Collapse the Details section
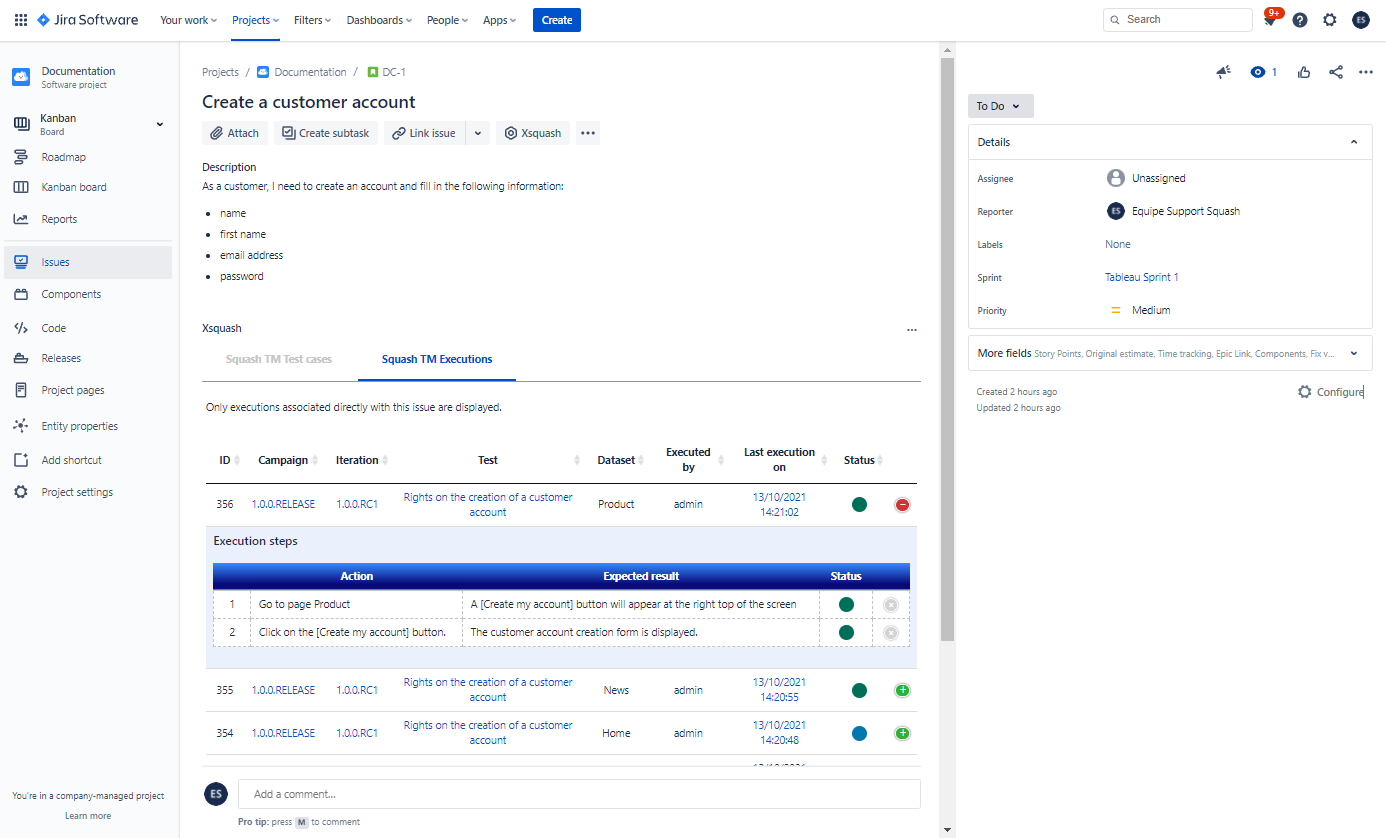The image size is (1386, 838). tap(1354, 142)
